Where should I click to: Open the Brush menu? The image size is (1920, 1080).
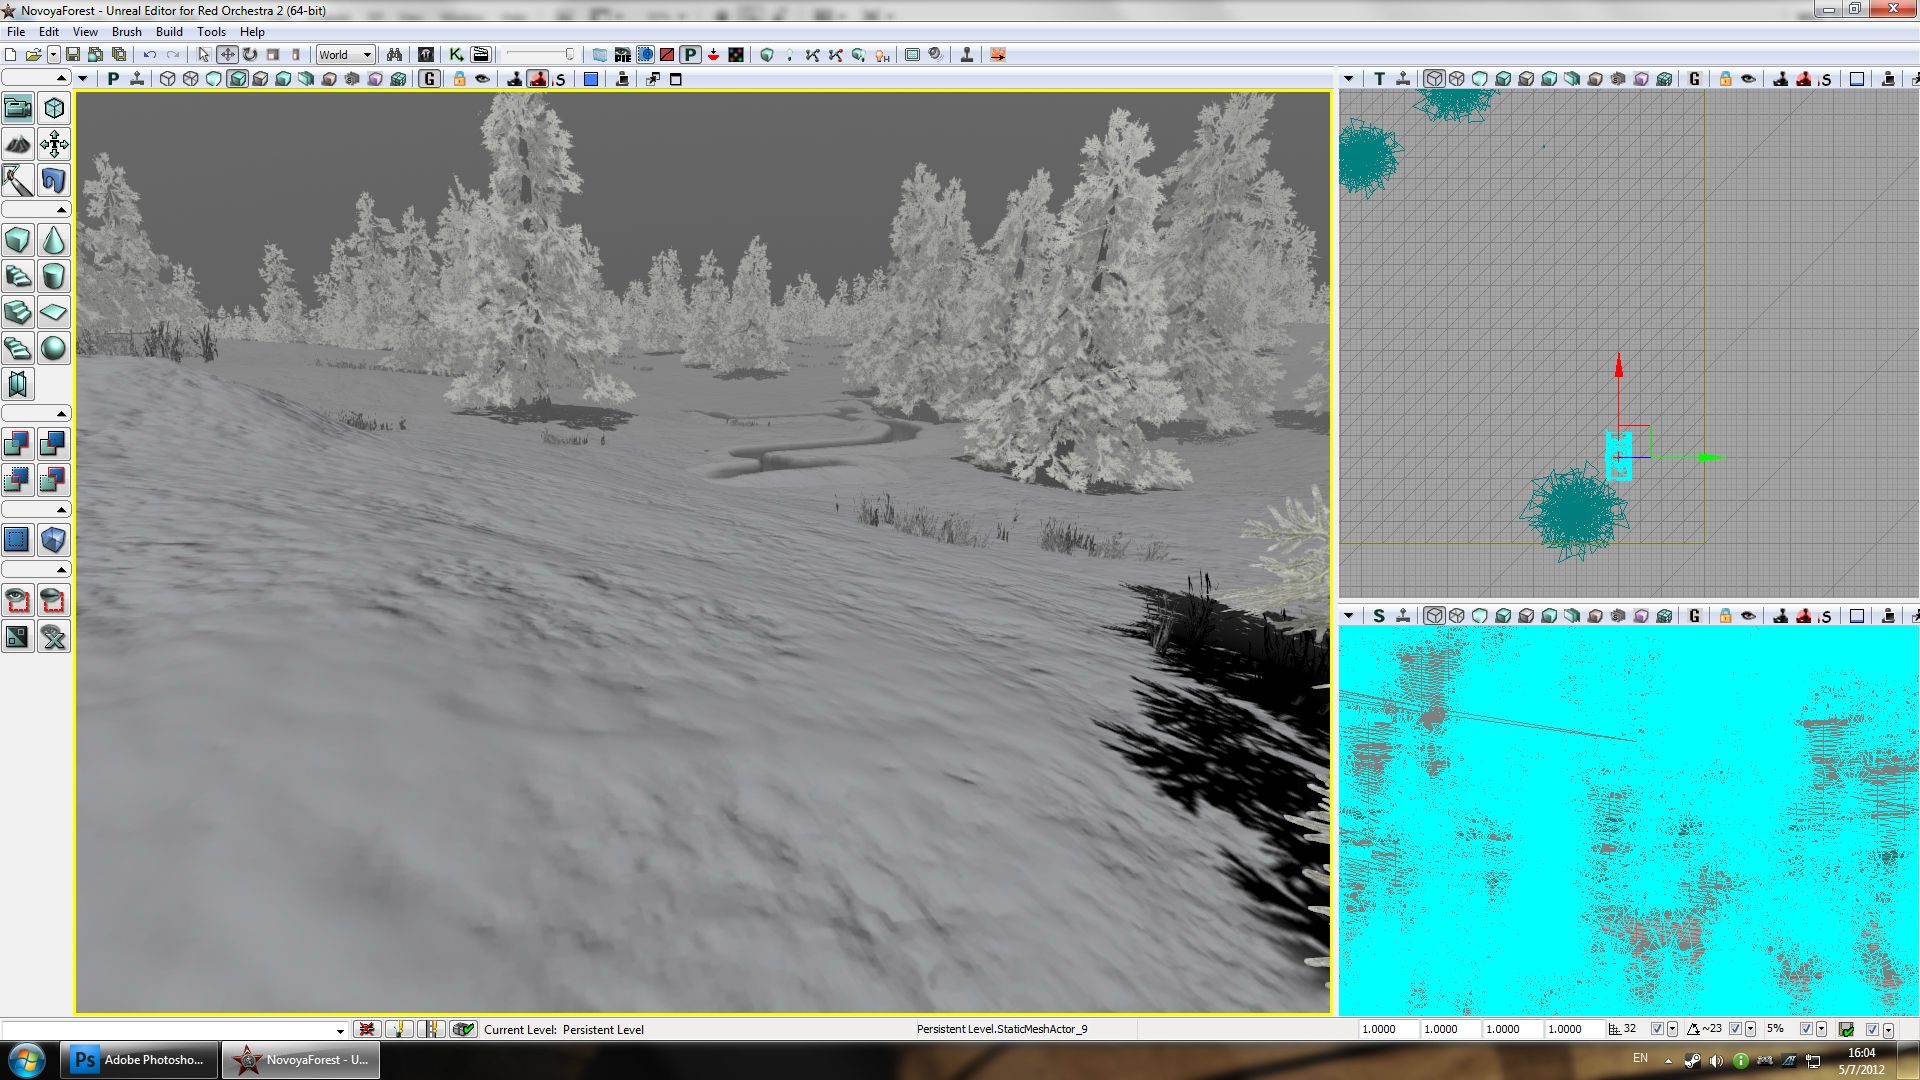(126, 32)
